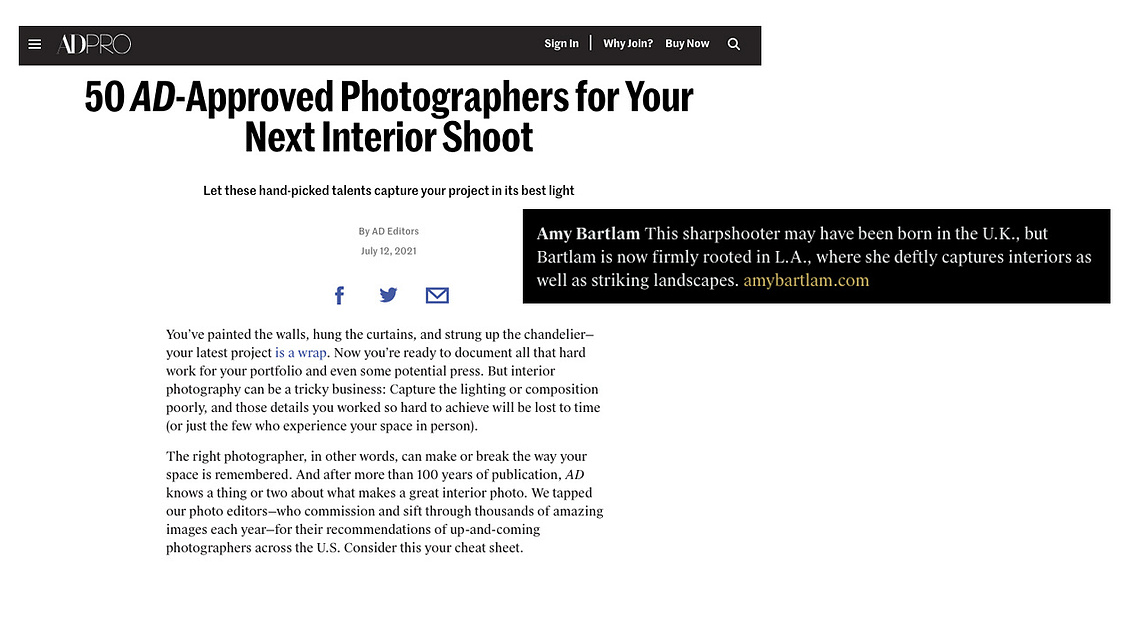This screenshot has height=639, width=1139.
Task: Click the paragraph starting 'You've painted the walls'
Action: [384, 380]
